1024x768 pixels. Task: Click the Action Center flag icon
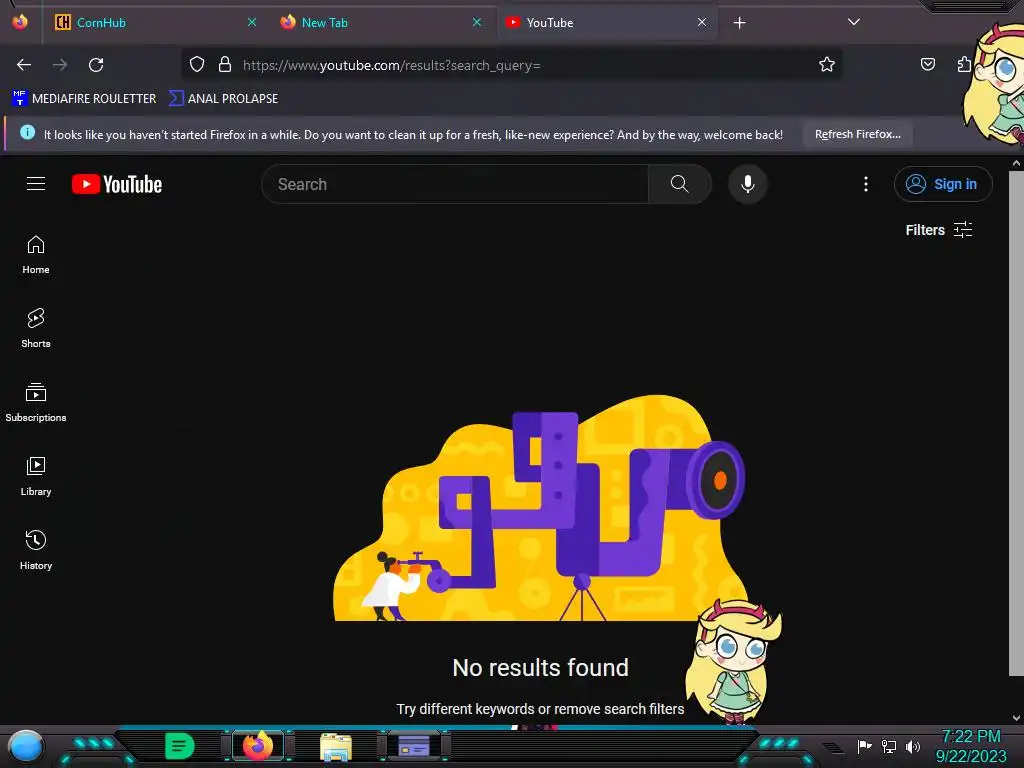864,746
